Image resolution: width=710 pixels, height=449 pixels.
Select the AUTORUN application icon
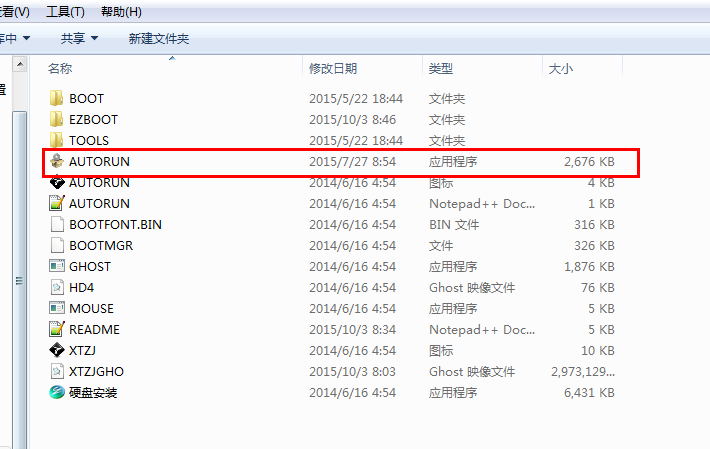point(57,161)
